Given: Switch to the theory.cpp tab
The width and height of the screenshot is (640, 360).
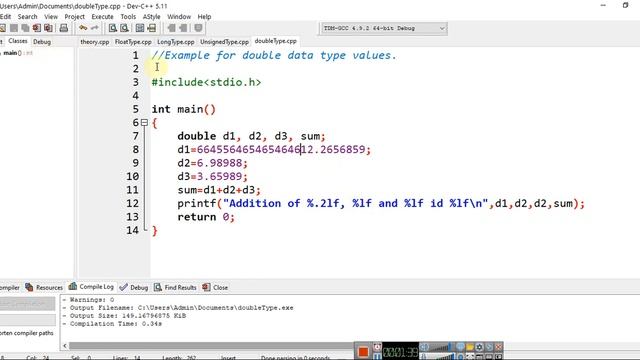Looking at the screenshot, I should (95, 42).
